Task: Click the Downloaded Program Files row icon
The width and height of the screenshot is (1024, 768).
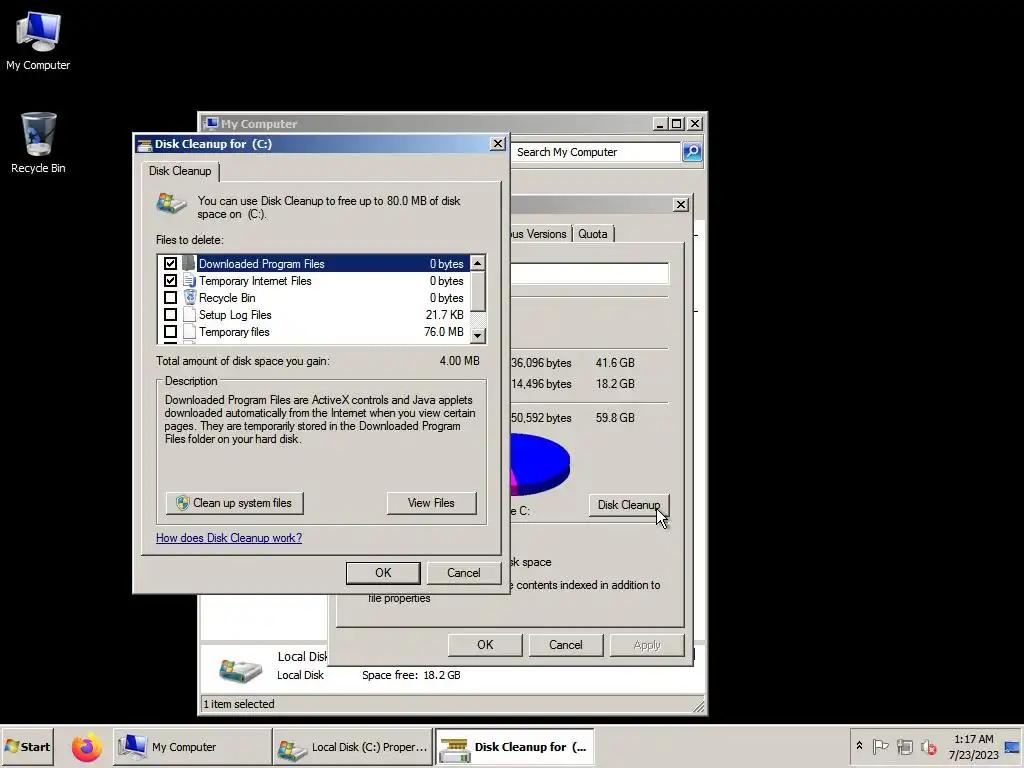Action: pyautogui.click(x=189, y=263)
